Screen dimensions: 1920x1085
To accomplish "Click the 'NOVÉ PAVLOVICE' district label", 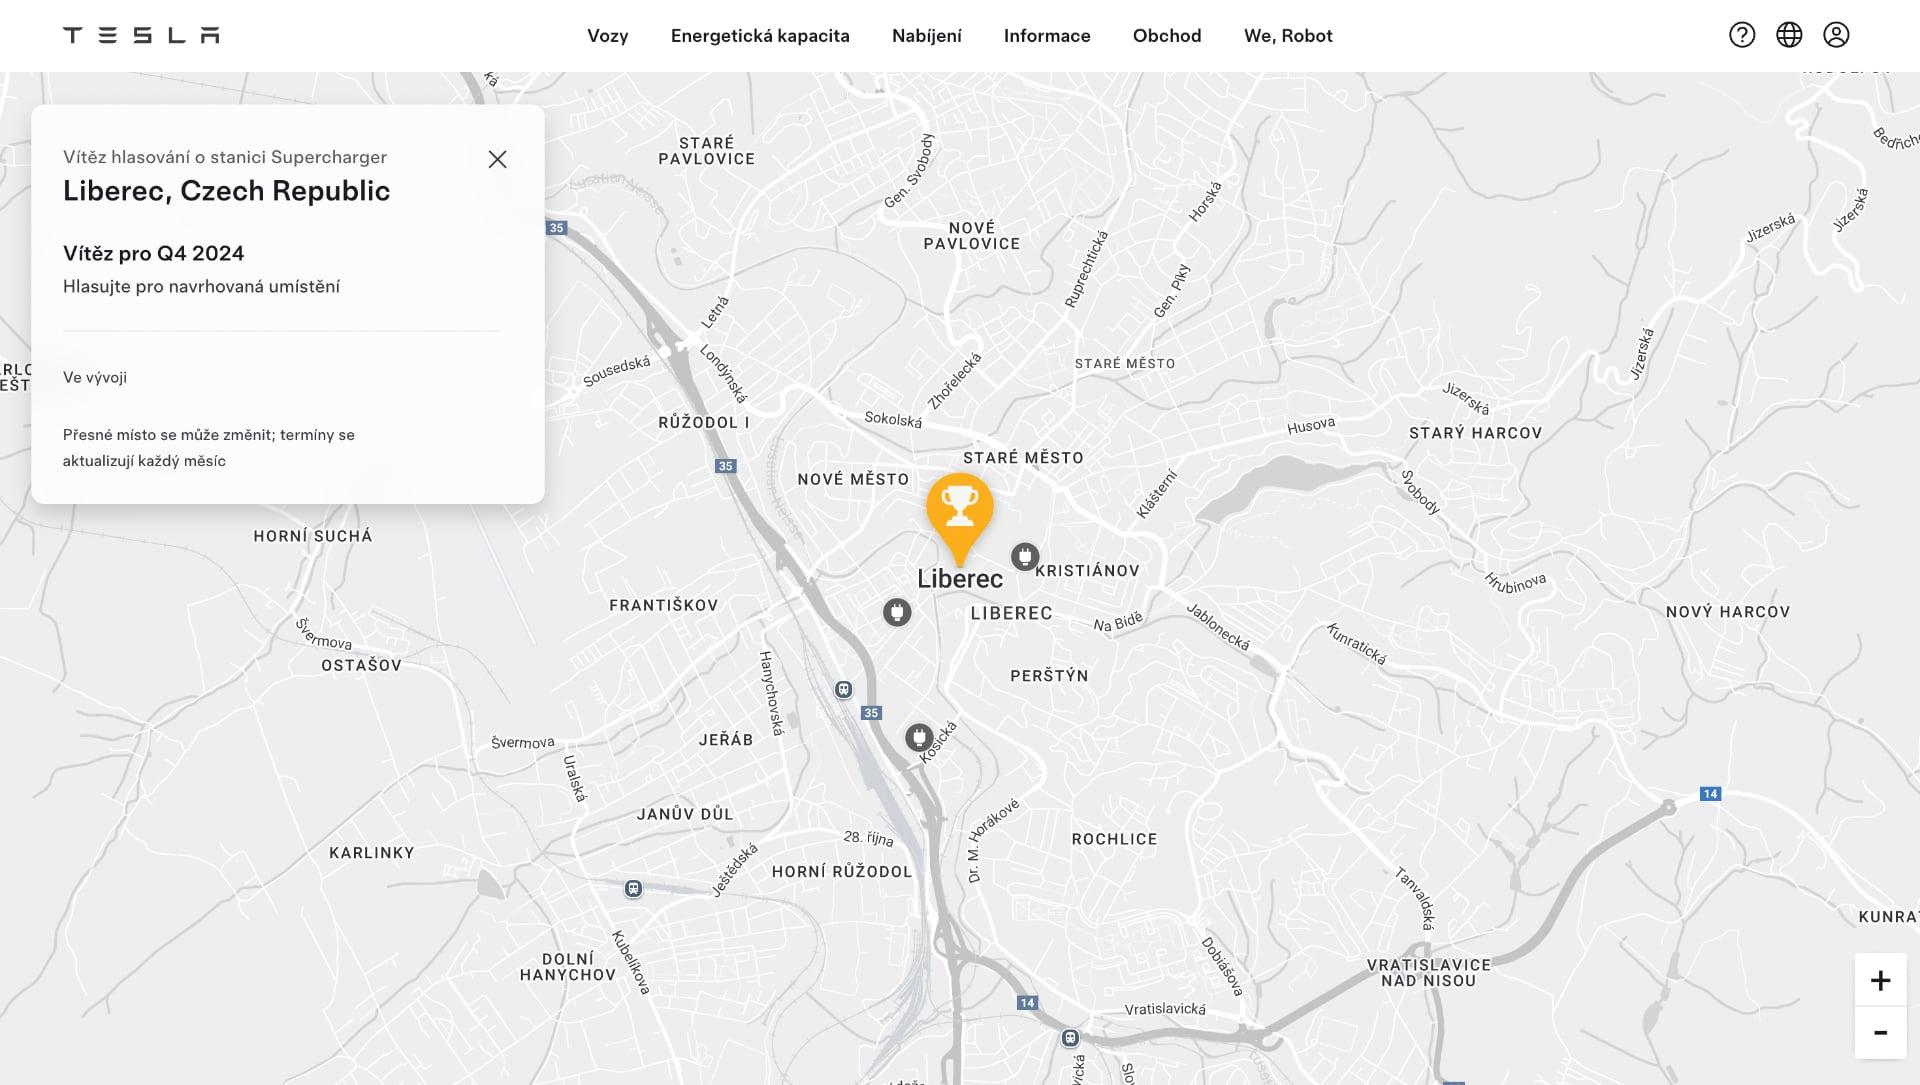I will 971,236.
